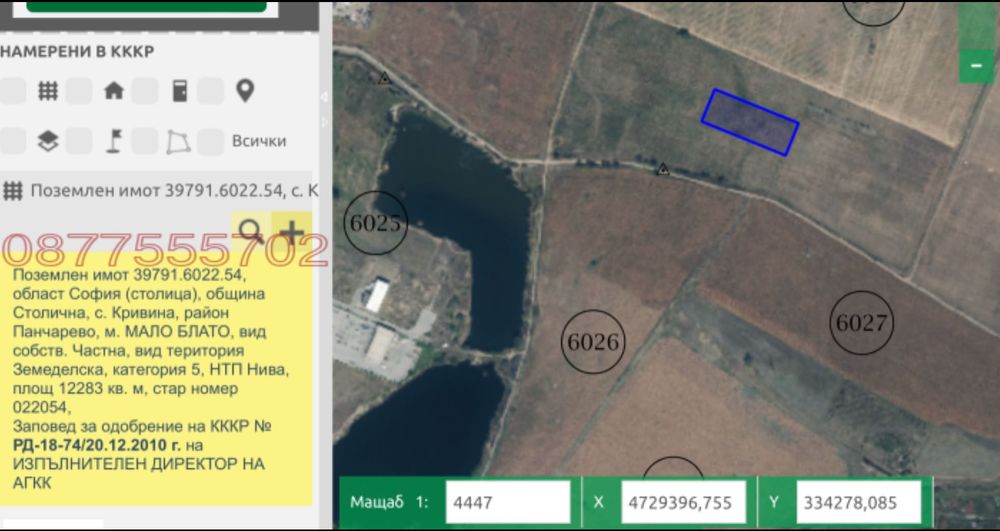
Task: Click the self-contained unit door icon
Action: [x=180, y=91]
